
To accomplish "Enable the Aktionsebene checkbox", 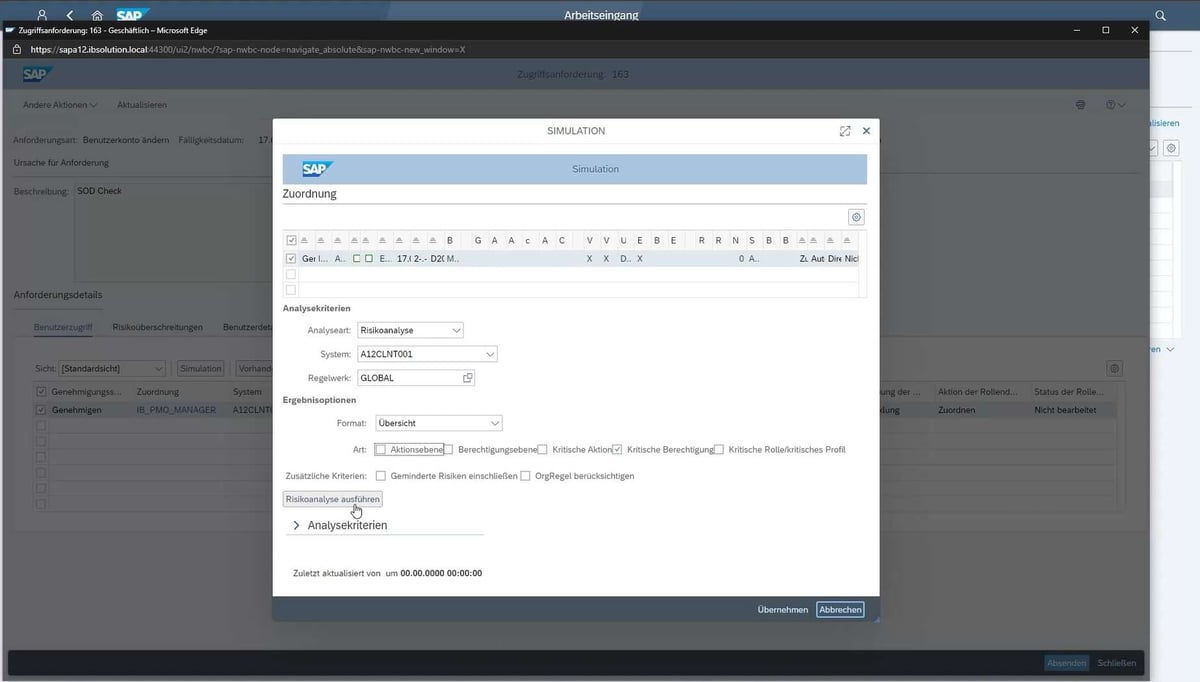I will (380, 450).
